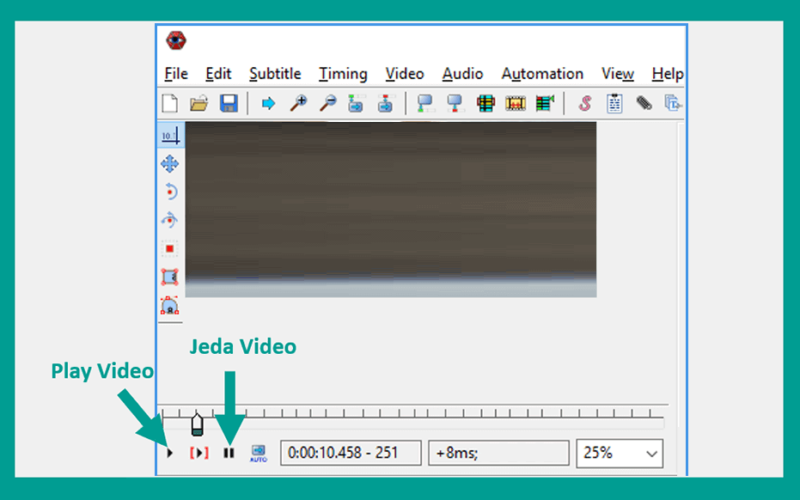Click the Select visible subtitles icon
The height and width of the screenshot is (500, 800).
coord(485,104)
